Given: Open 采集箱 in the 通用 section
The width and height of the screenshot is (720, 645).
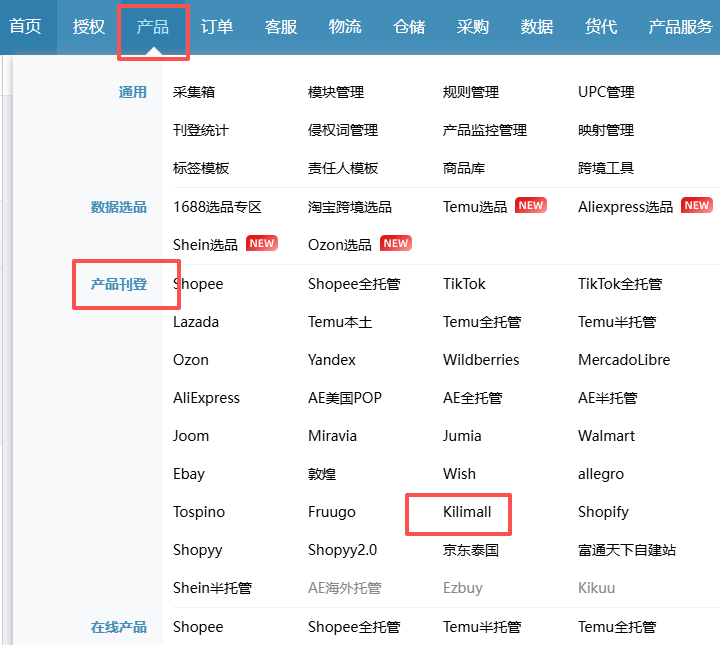Looking at the screenshot, I should point(194,92).
